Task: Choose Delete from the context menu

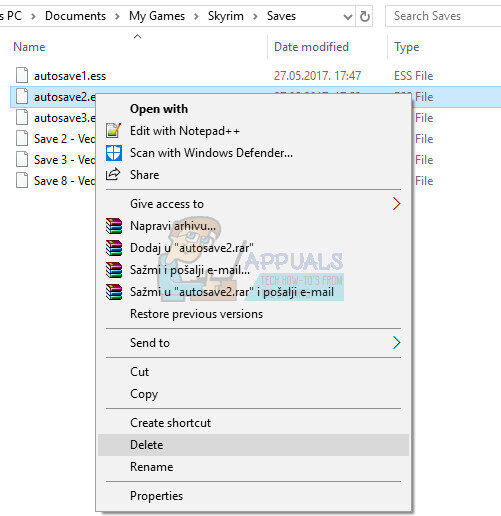Action: [x=253, y=445]
